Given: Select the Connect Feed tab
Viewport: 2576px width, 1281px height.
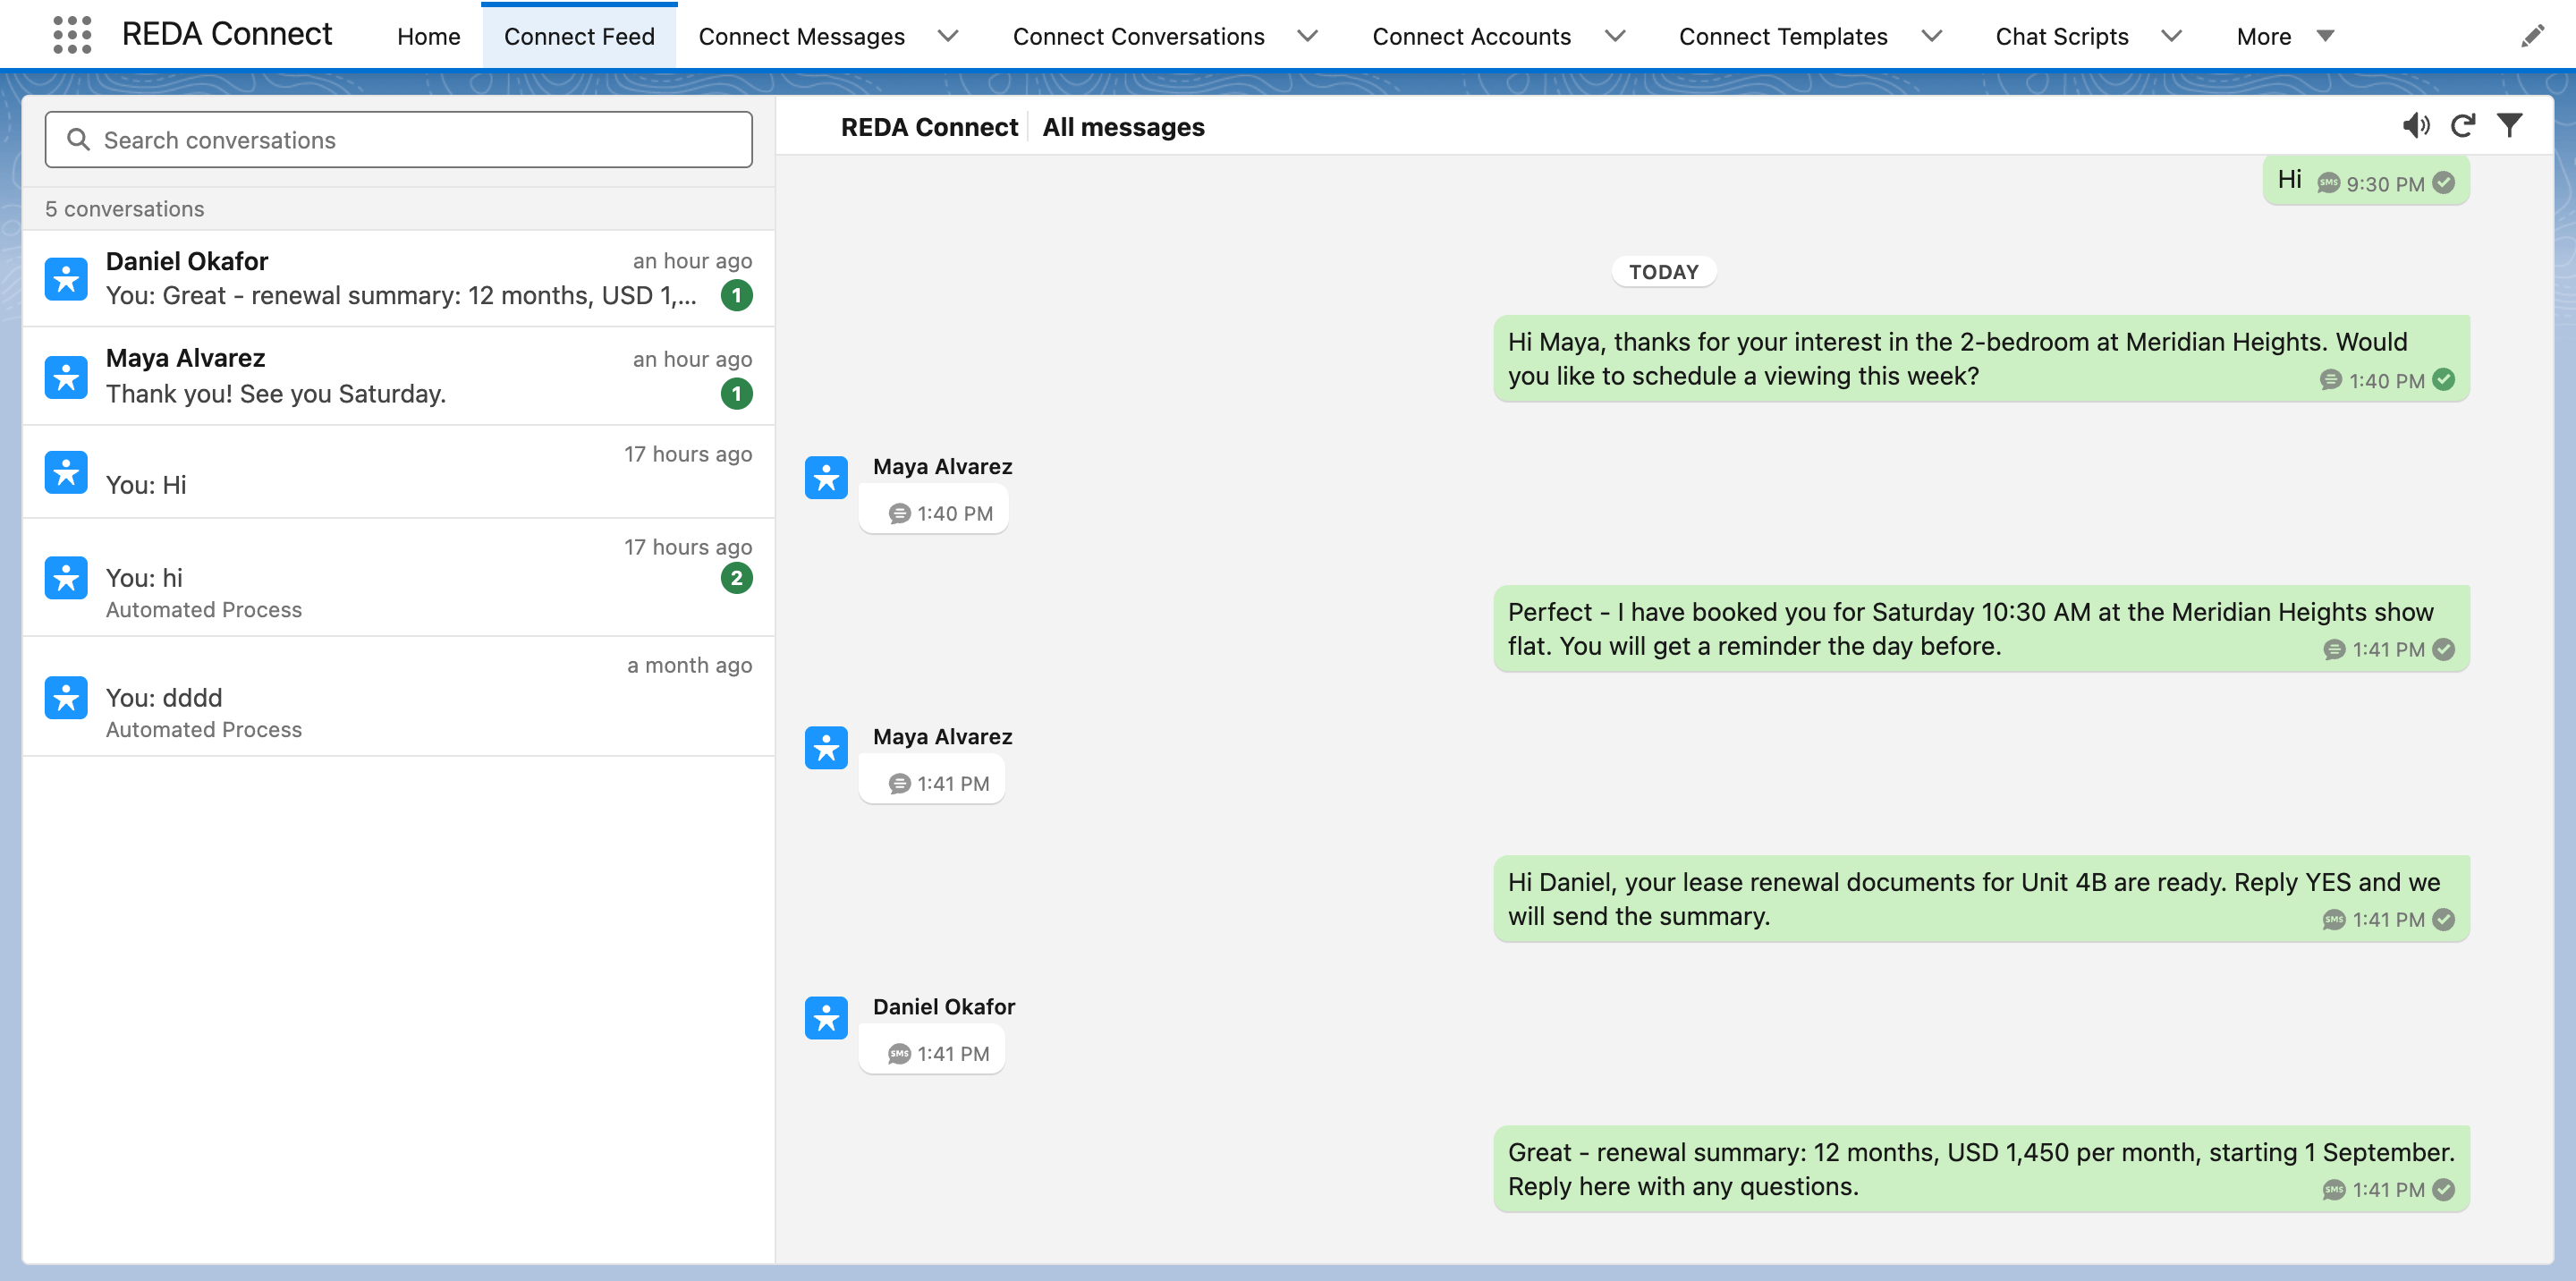Looking at the screenshot, I should click(x=579, y=36).
